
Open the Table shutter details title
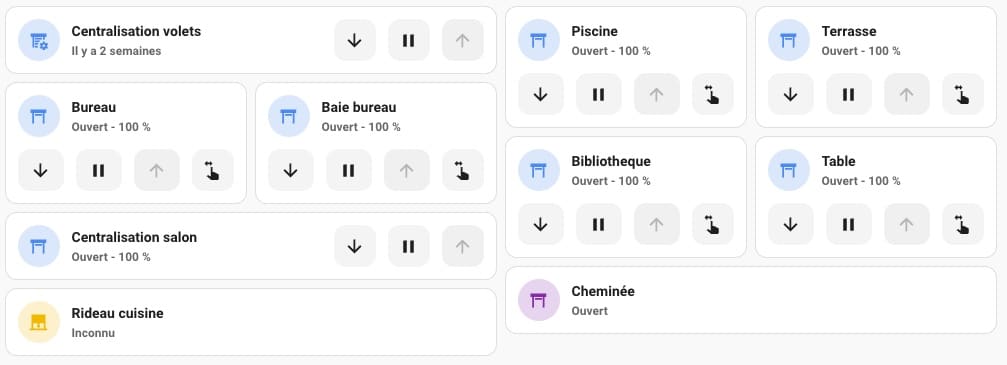pos(838,161)
